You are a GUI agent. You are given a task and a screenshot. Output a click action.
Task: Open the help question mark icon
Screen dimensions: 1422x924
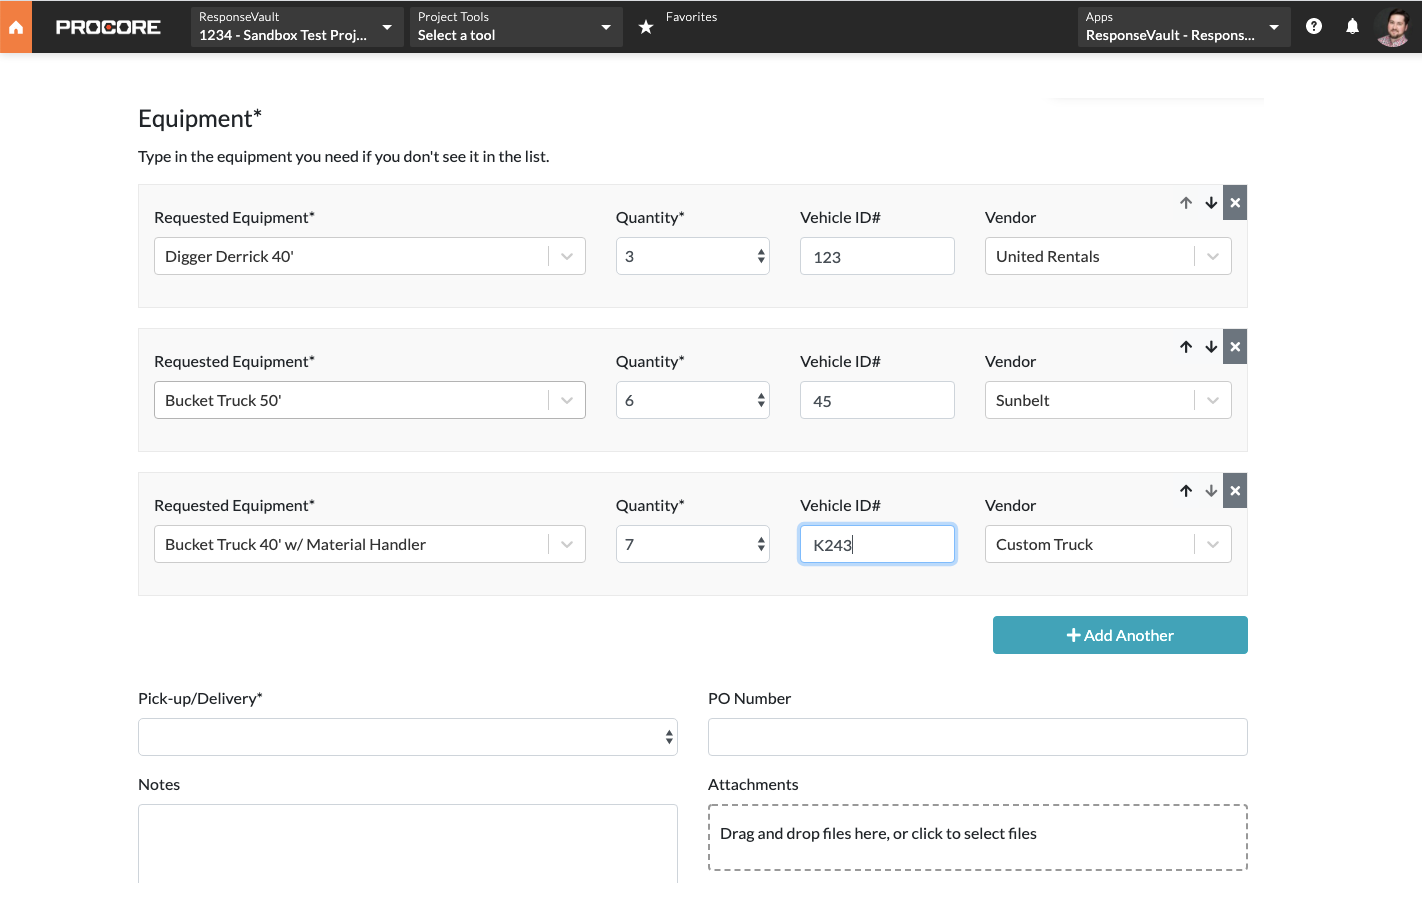click(x=1313, y=26)
